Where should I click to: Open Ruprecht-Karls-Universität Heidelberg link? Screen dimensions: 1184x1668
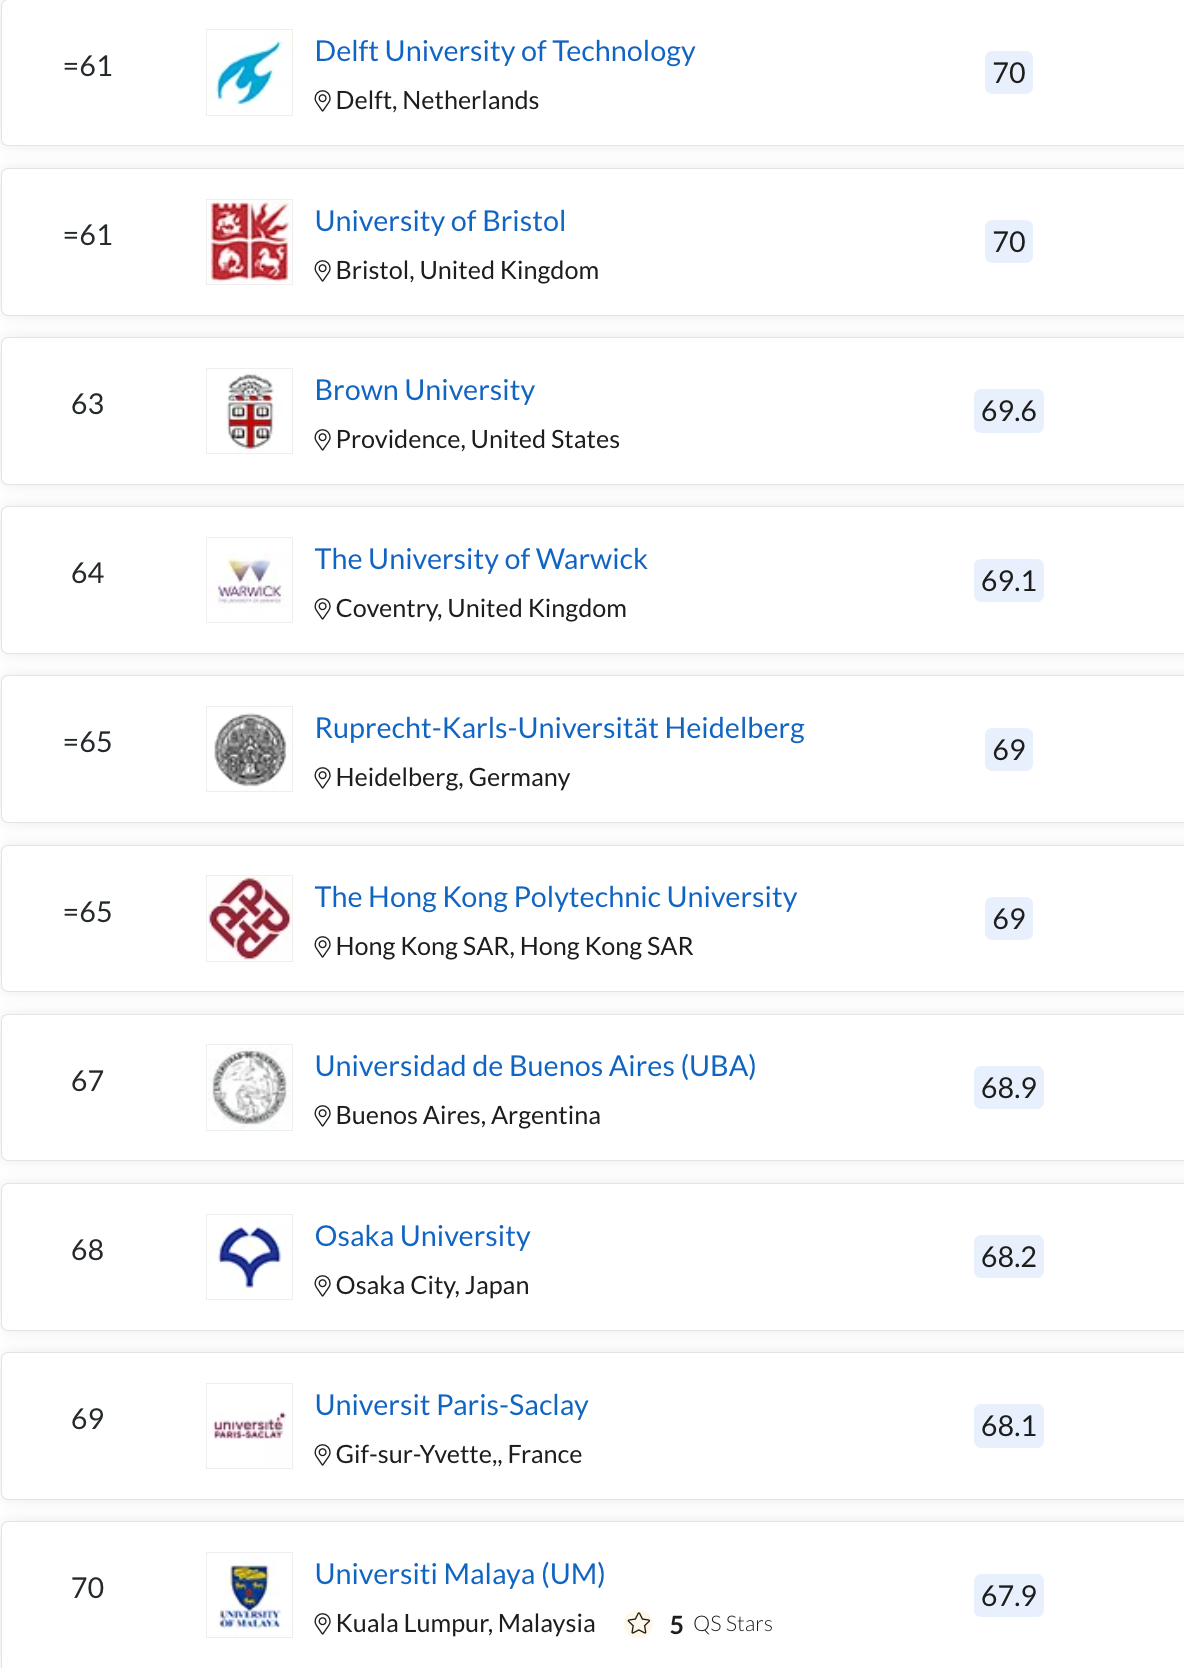pos(559,728)
